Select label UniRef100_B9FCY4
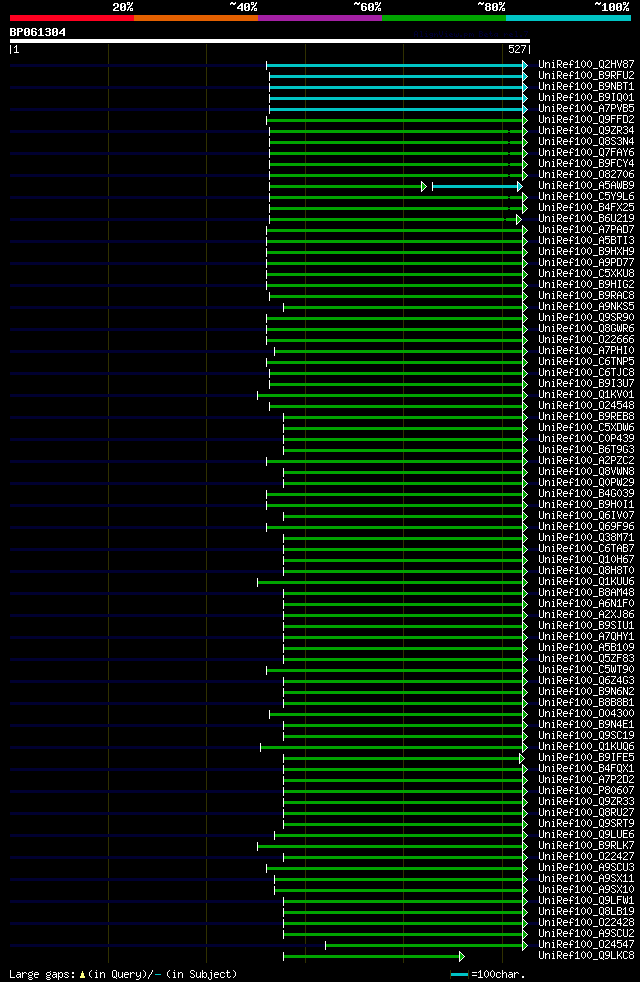This screenshot has width=640, height=982. click(x=586, y=163)
